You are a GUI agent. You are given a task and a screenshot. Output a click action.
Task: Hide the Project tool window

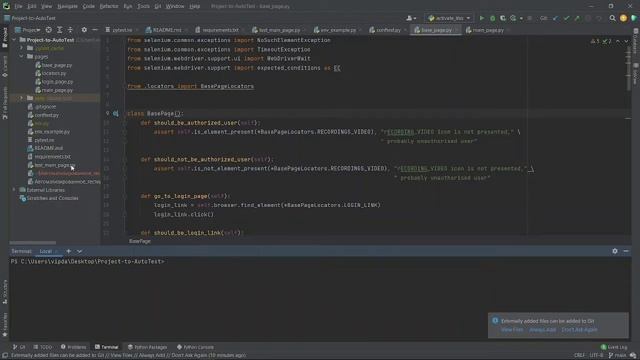tap(95, 30)
